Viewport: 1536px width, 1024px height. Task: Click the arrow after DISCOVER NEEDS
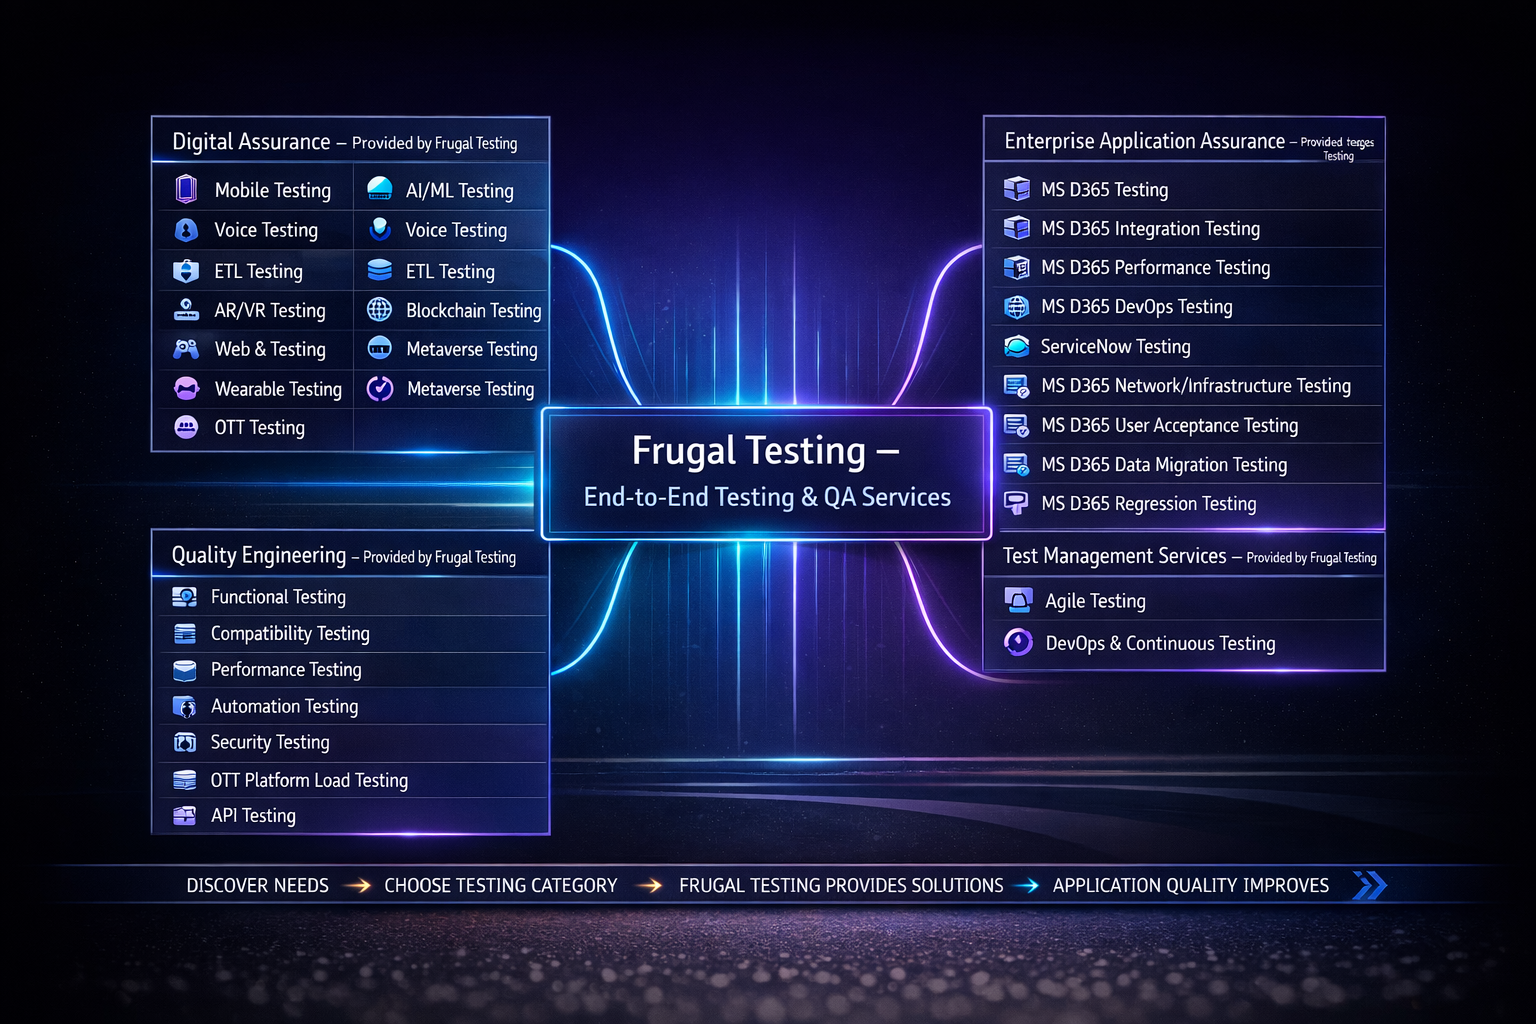click(357, 885)
